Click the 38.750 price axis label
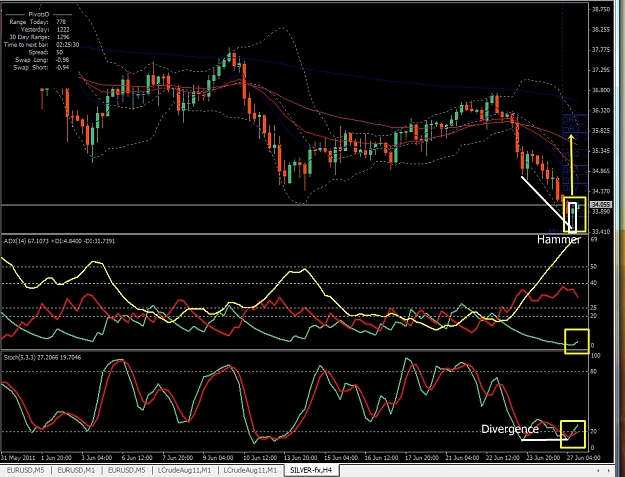 (601, 9)
